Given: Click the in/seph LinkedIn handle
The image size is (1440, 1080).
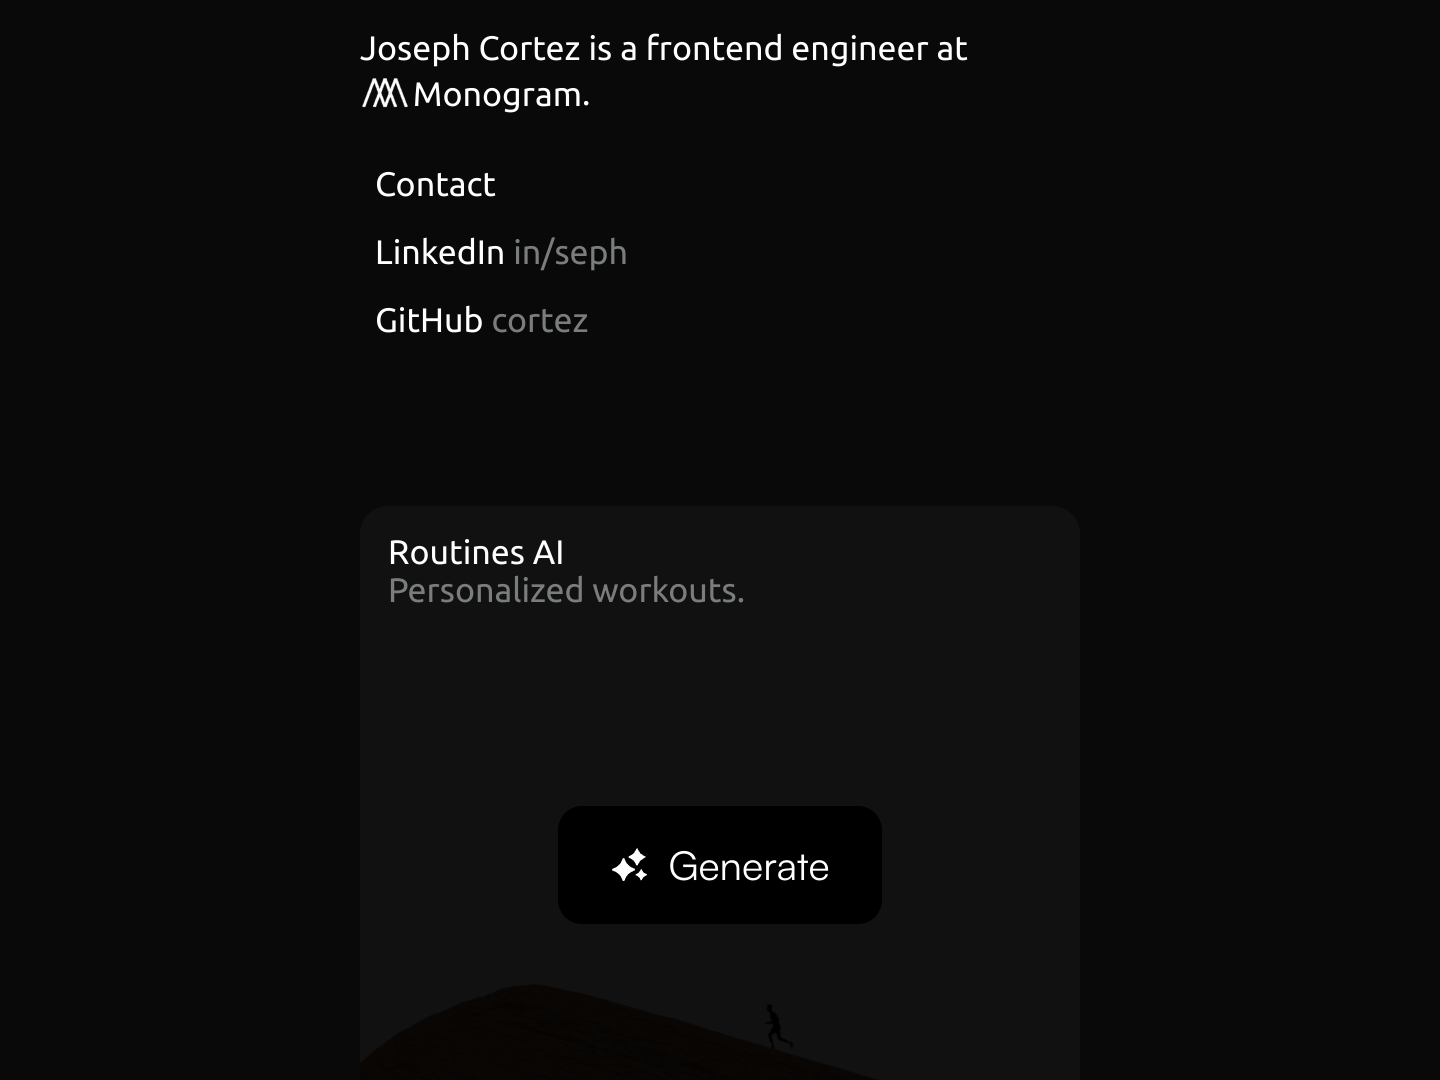Looking at the screenshot, I should point(570,253).
